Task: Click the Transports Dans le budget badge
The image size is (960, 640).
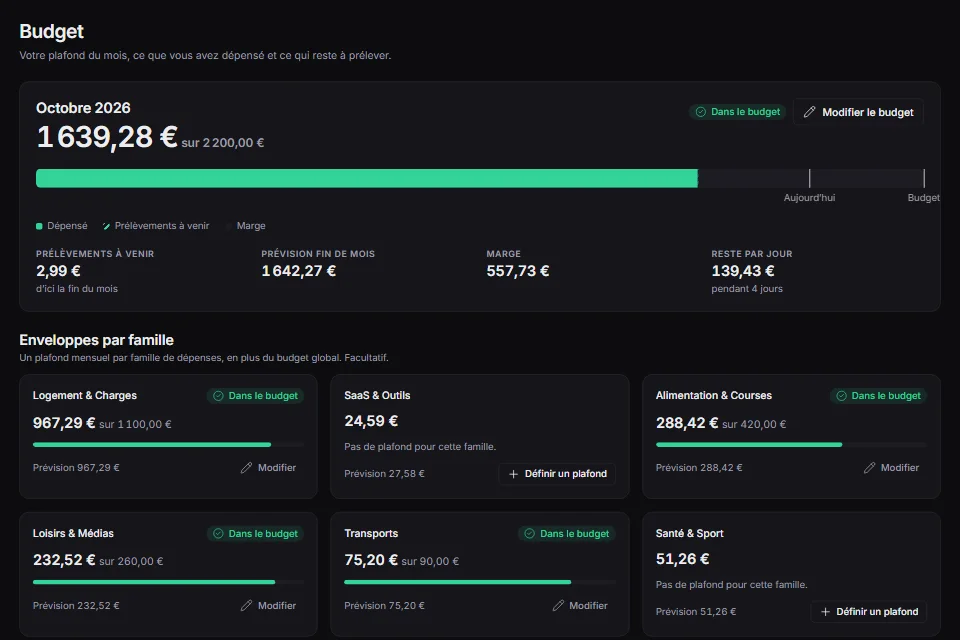Action: tap(566, 534)
